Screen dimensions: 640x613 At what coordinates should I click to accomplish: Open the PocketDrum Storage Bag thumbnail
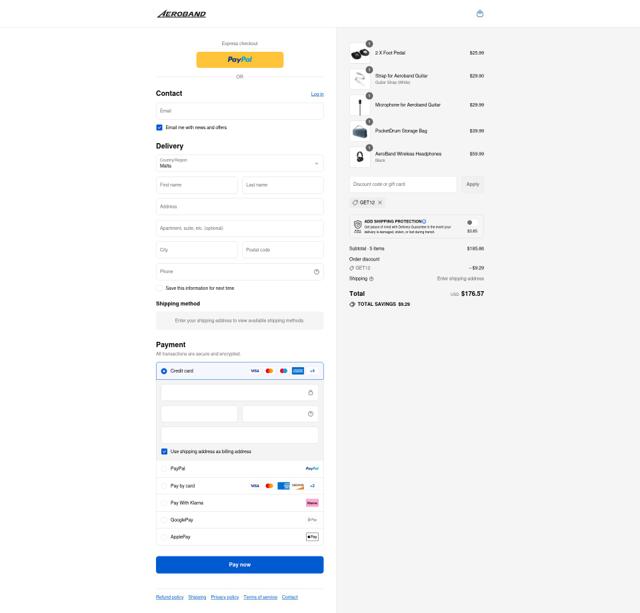360,131
